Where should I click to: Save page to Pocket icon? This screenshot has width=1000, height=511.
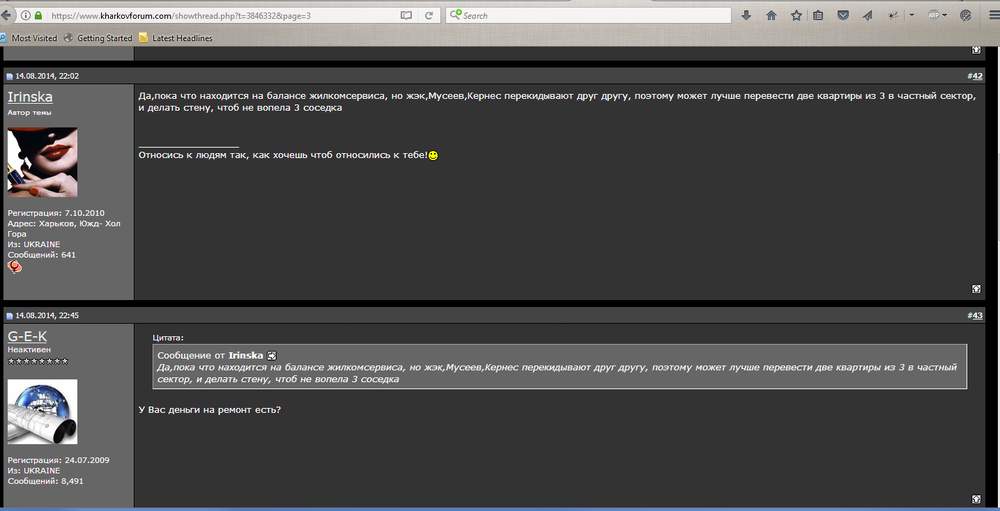coord(843,15)
